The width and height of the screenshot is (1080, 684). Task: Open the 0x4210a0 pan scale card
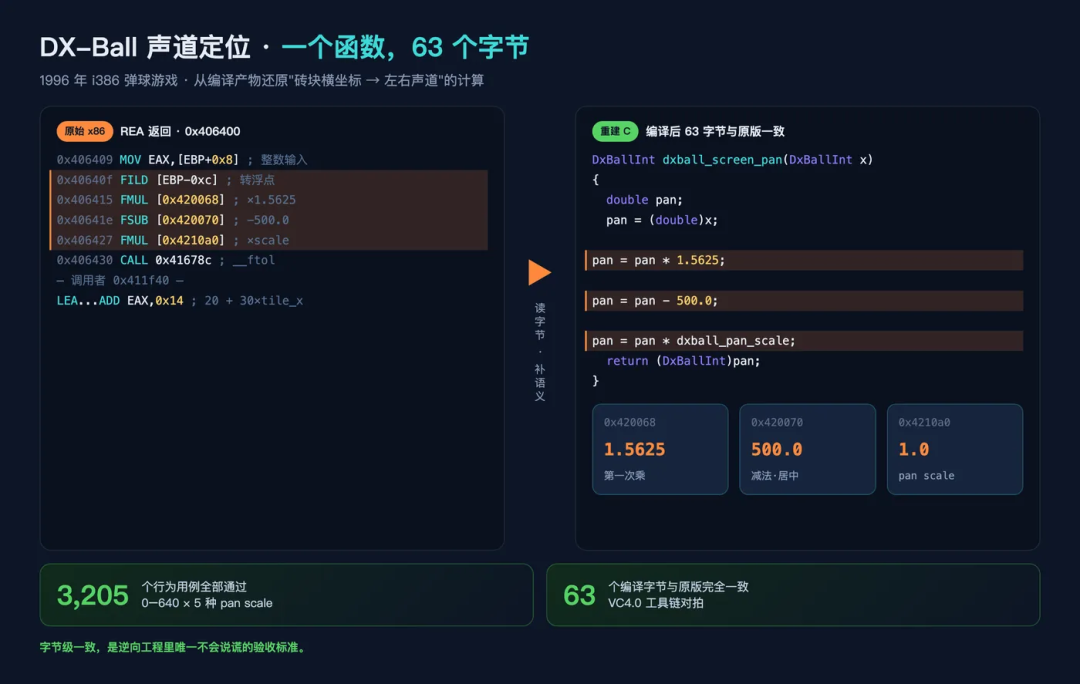pyautogui.click(x=955, y=449)
